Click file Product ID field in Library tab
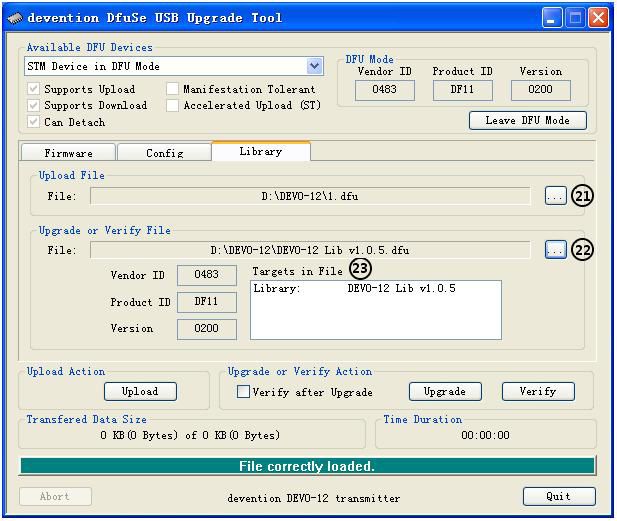 (207, 302)
